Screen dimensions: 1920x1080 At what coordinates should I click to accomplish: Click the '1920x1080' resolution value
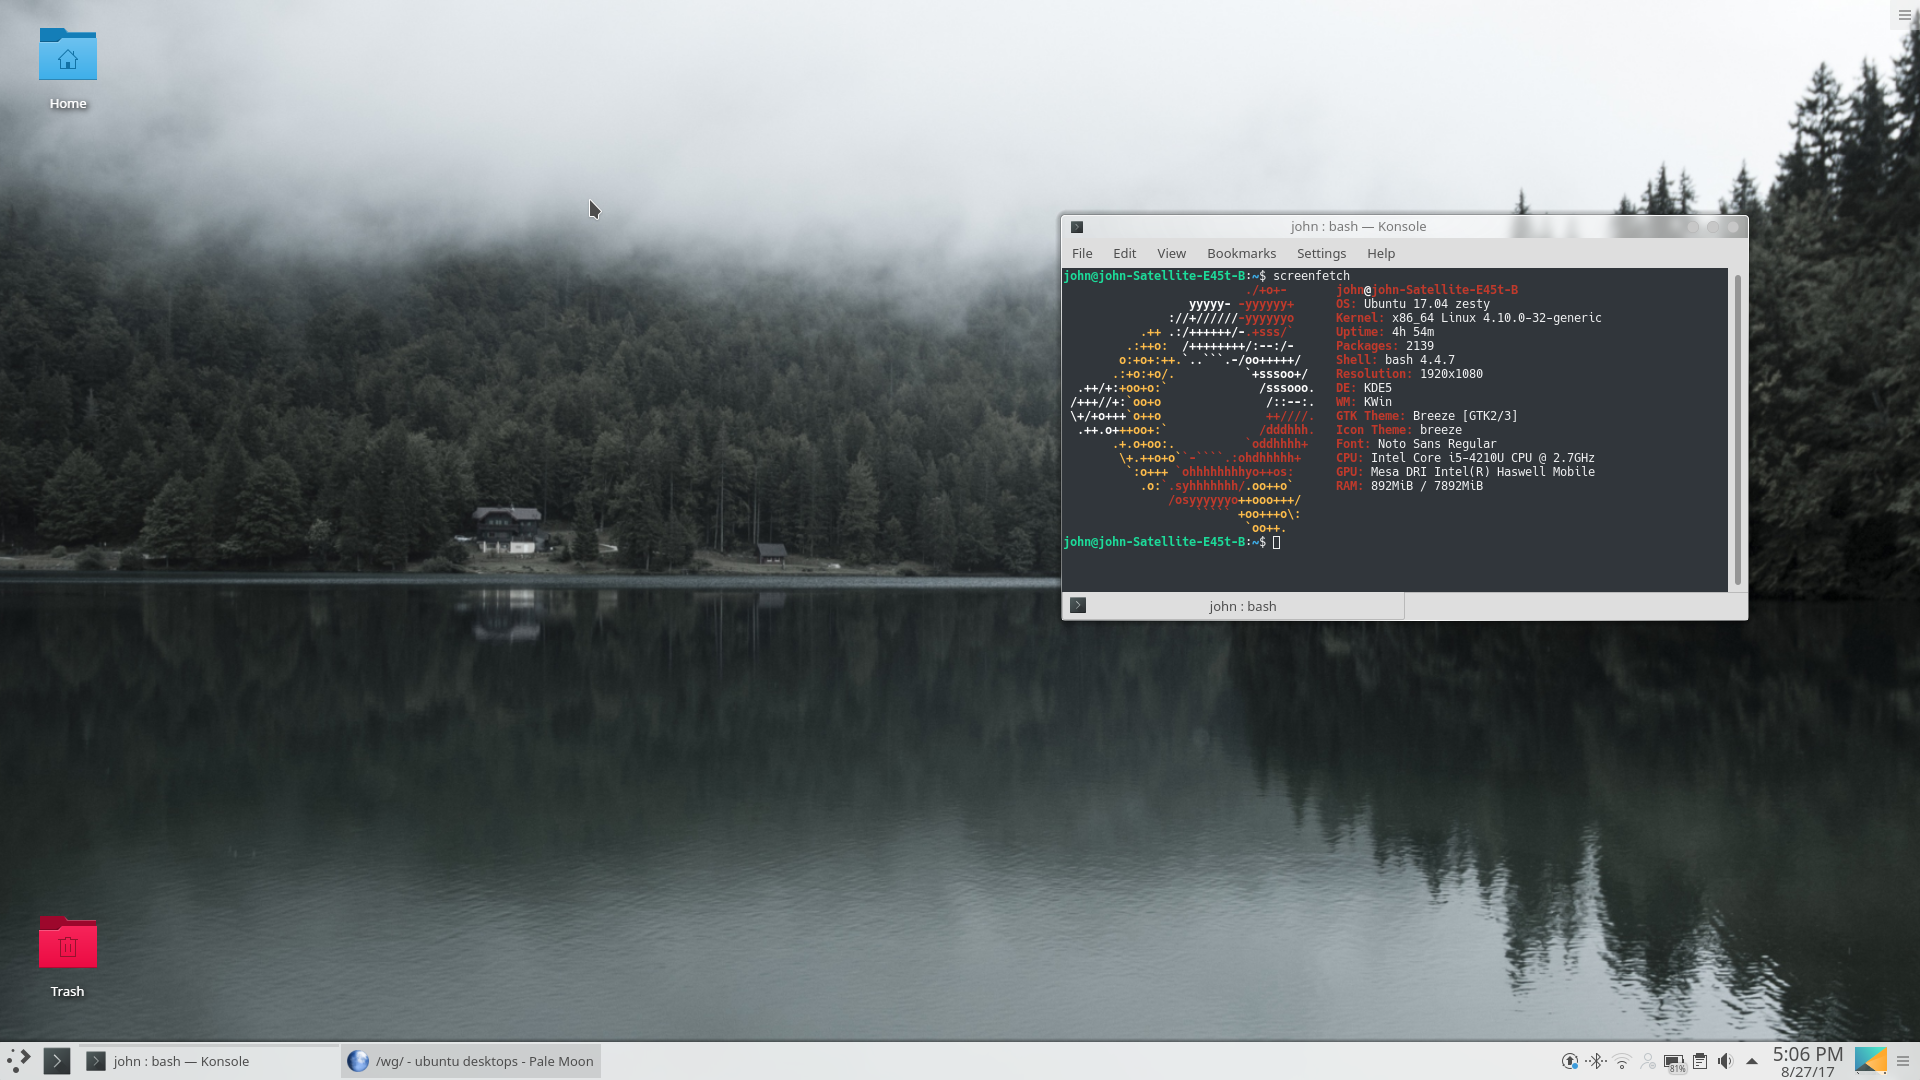tap(1451, 374)
